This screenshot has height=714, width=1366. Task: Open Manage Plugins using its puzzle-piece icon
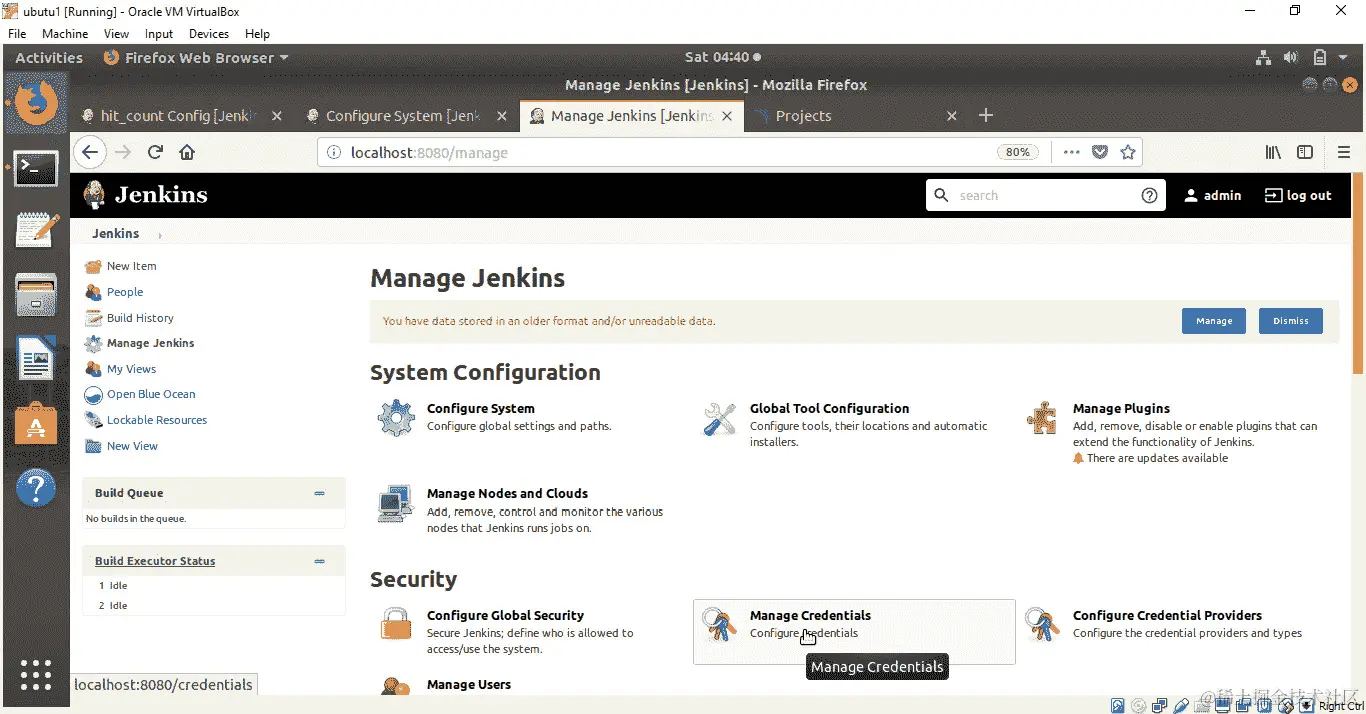coord(1042,417)
